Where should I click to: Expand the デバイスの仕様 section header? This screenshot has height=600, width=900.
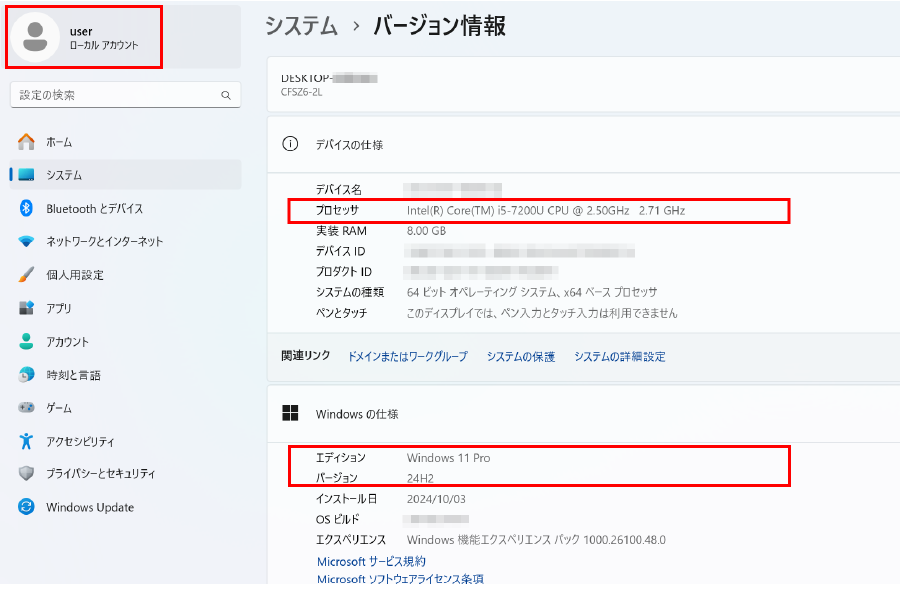click(584, 144)
